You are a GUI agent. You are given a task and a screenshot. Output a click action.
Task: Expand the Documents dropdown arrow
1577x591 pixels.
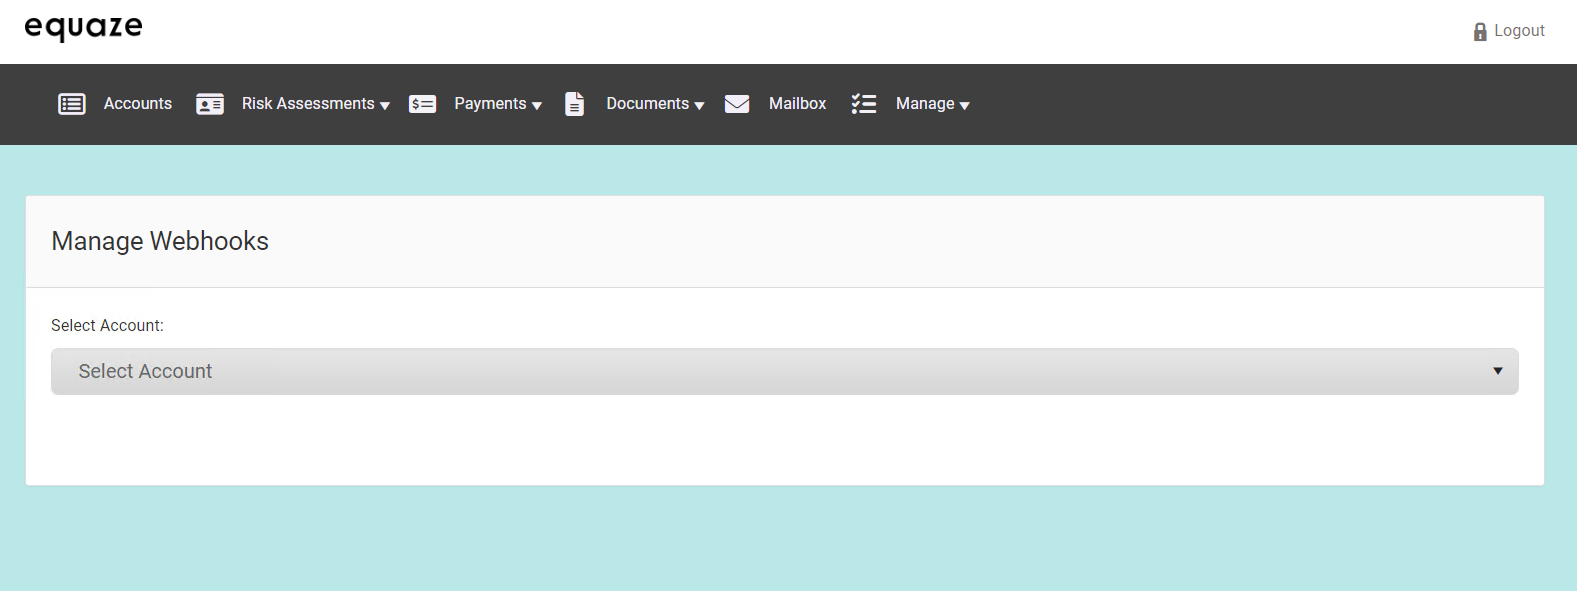click(699, 106)
